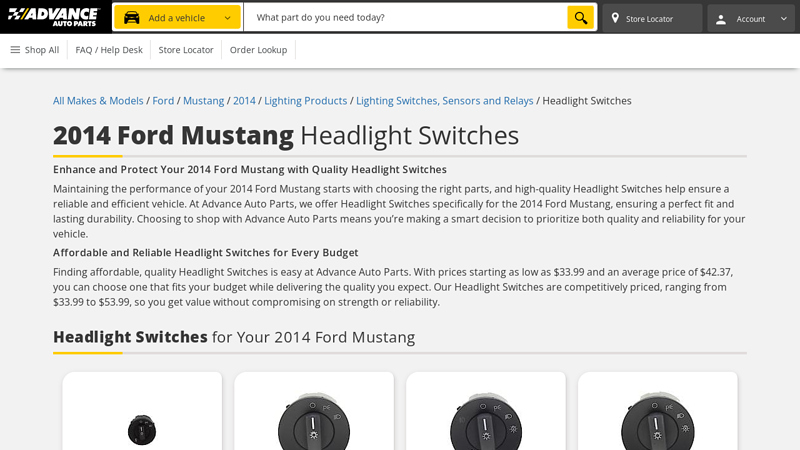Open Order Lookup
Screen dimensions: 800x450
point(258,50)
